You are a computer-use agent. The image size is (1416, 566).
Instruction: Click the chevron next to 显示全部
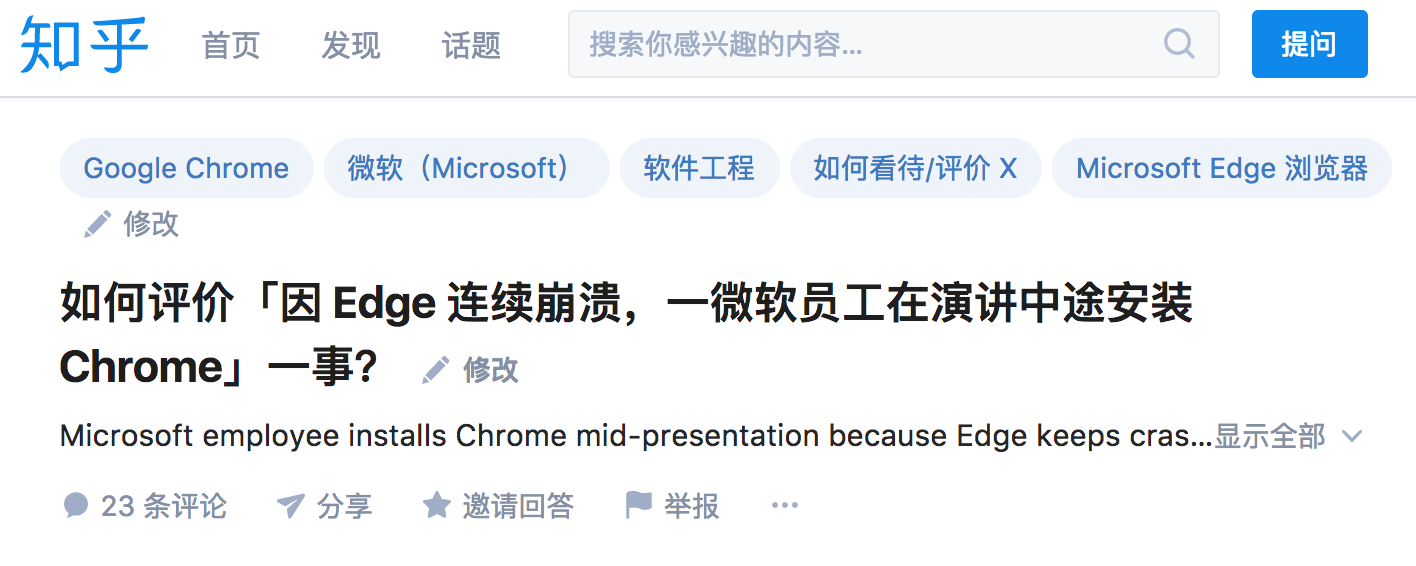coord(1352,437)
